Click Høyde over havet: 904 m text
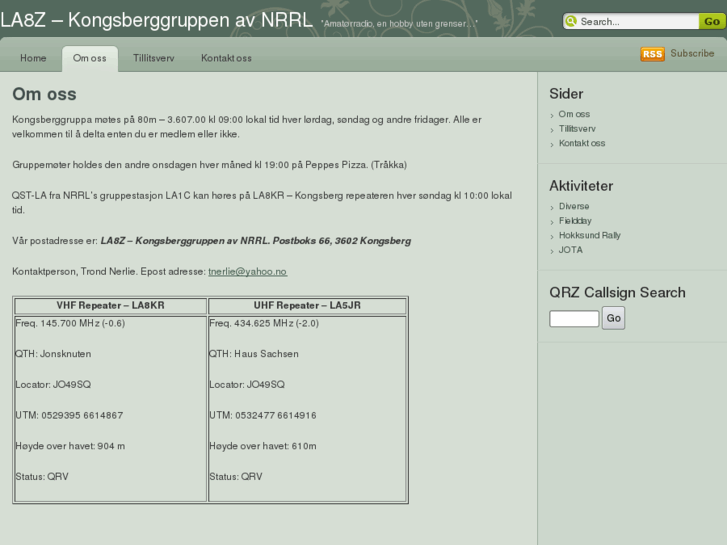 [x=70, y=446]
